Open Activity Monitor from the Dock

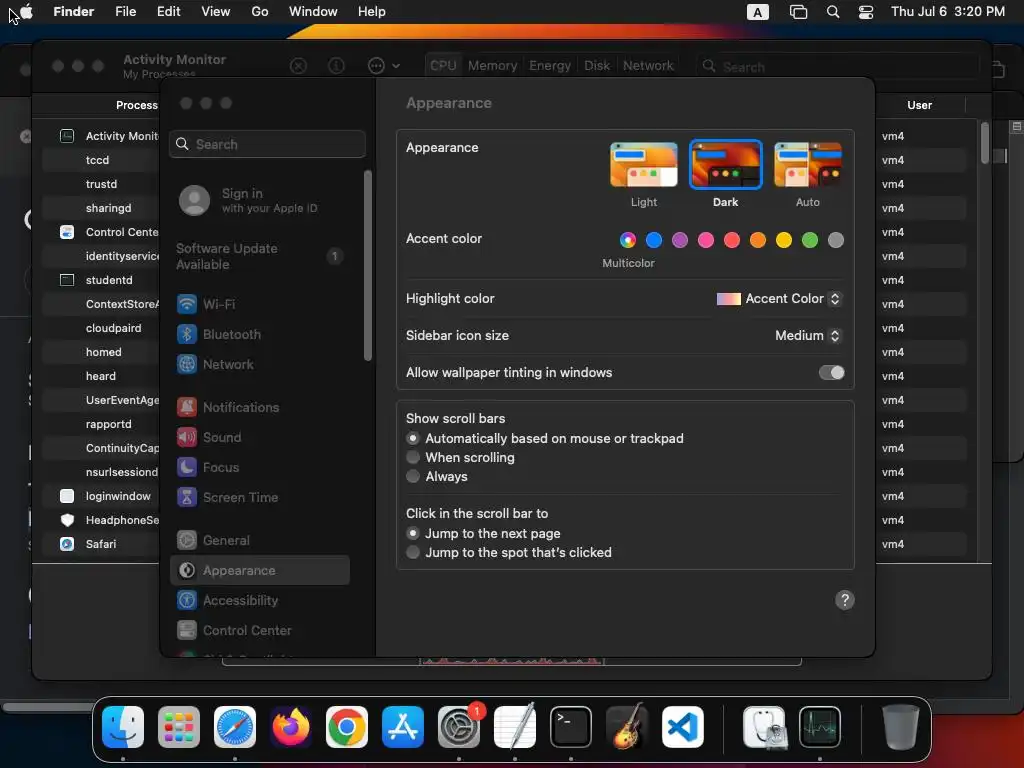point(820,727)
